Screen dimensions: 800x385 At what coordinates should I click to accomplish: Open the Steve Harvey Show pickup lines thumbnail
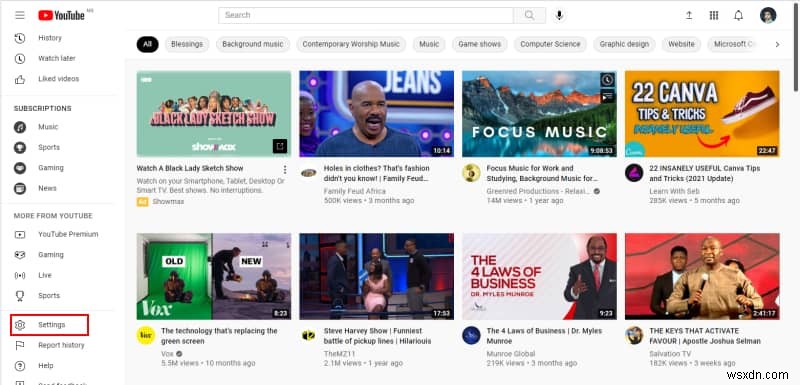(x=377, y=276)
